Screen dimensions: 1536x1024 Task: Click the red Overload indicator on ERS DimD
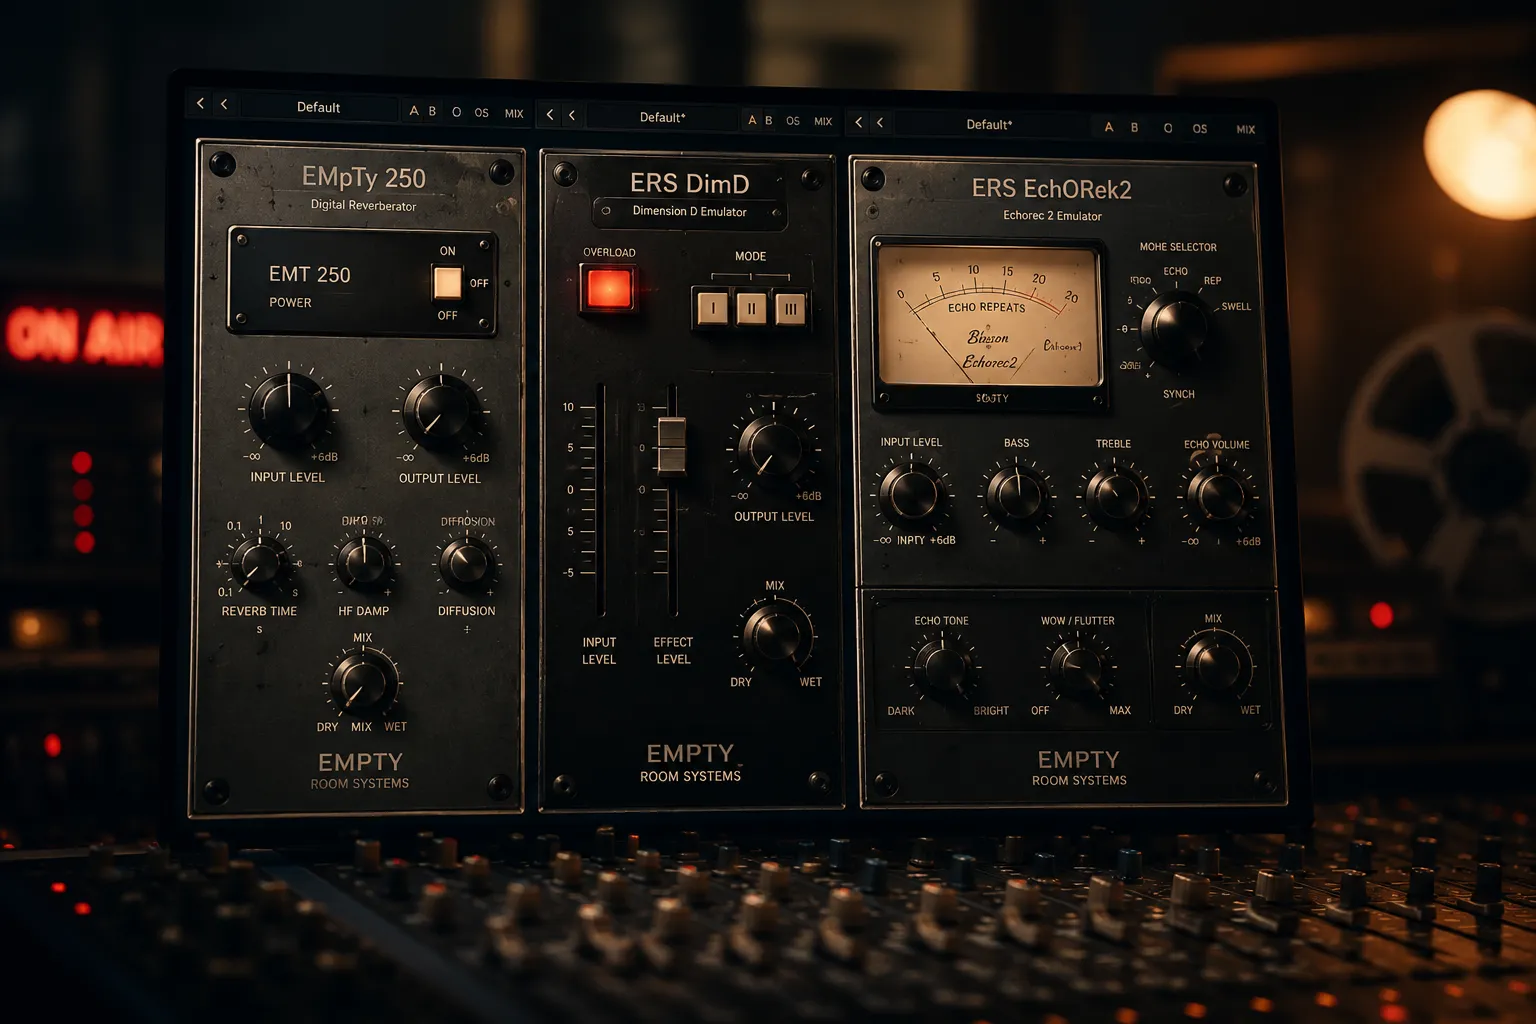(x=608, y=289)
